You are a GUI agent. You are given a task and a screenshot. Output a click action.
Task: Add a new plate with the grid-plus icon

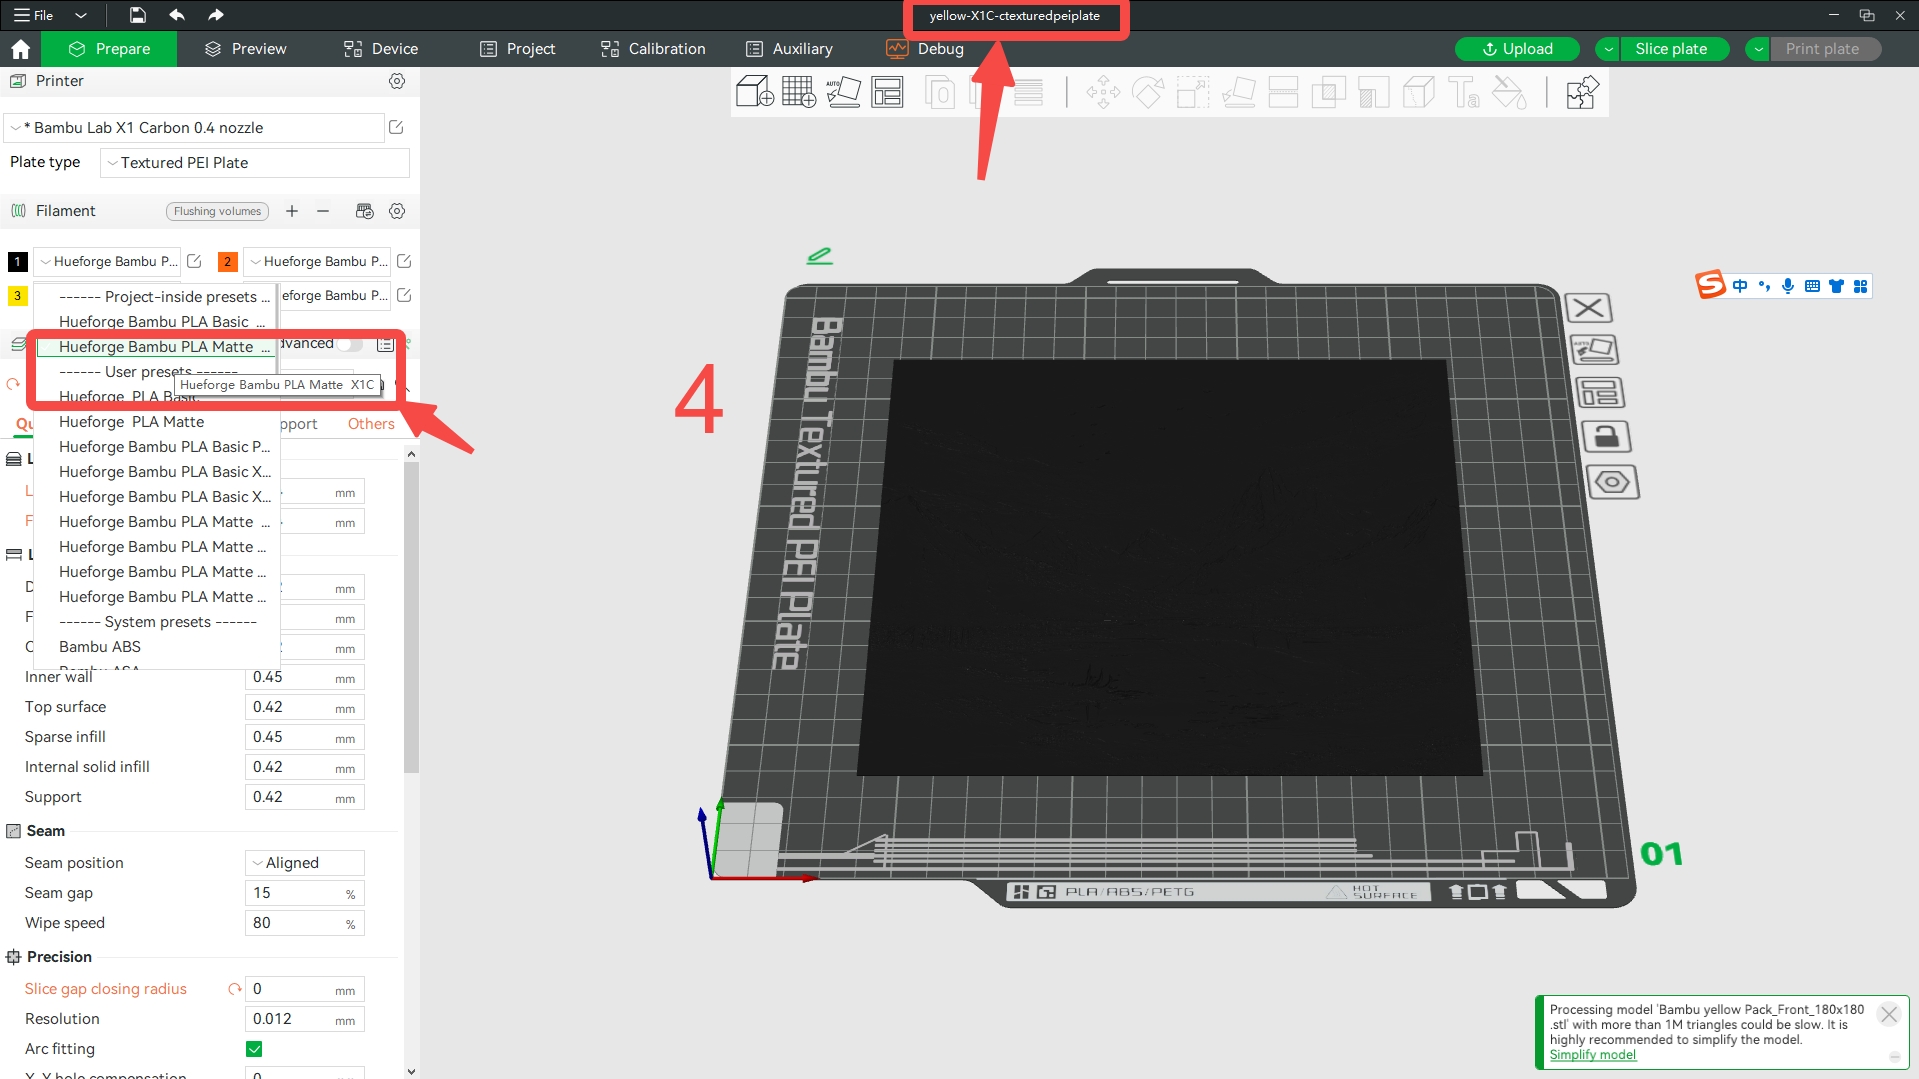coord(799,92)
